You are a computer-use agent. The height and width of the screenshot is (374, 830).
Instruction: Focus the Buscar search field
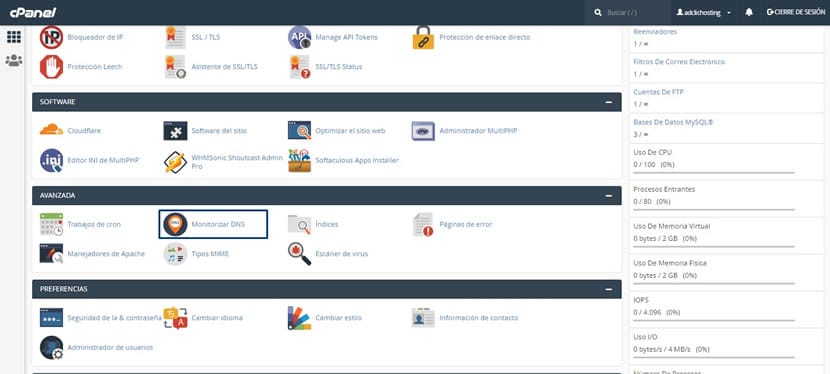tap(627, 13)
